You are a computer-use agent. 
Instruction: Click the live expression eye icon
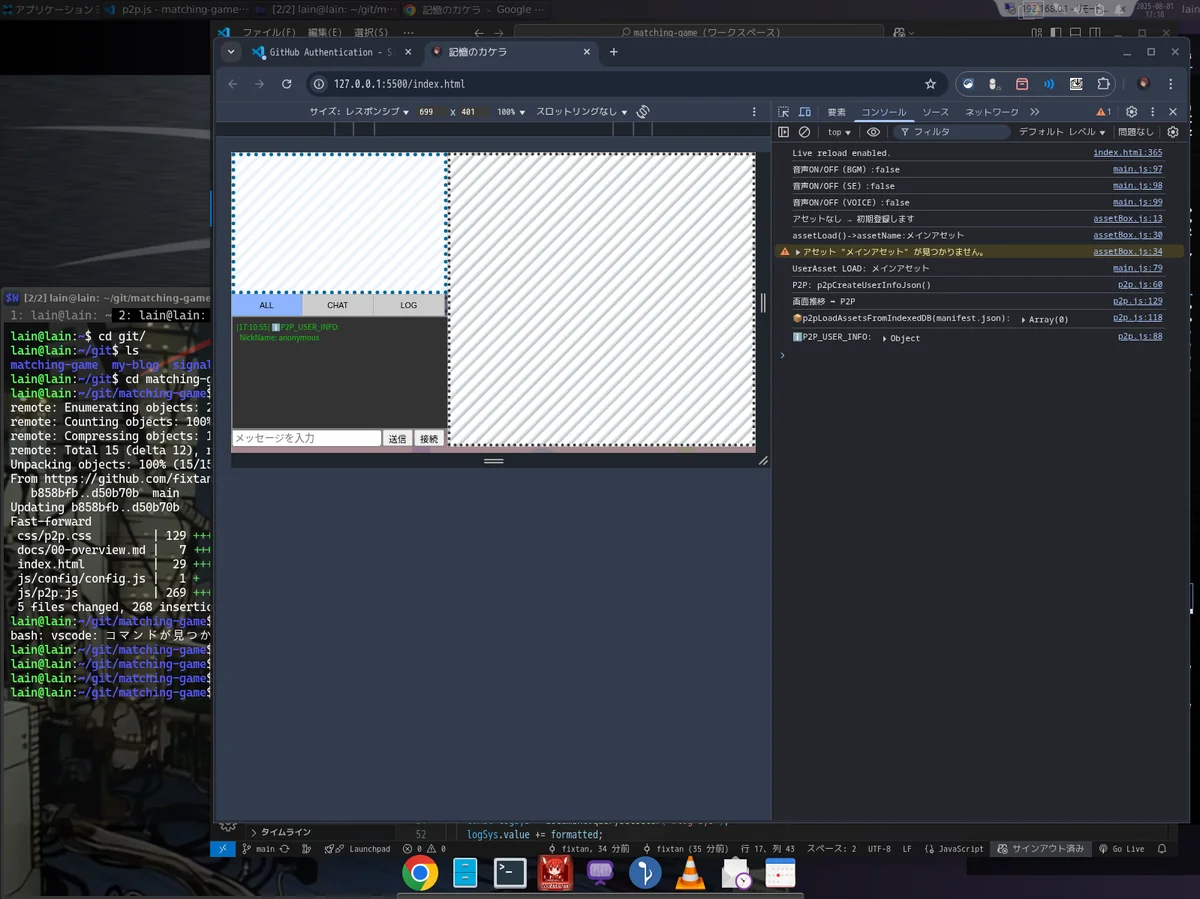pos(873,132)
